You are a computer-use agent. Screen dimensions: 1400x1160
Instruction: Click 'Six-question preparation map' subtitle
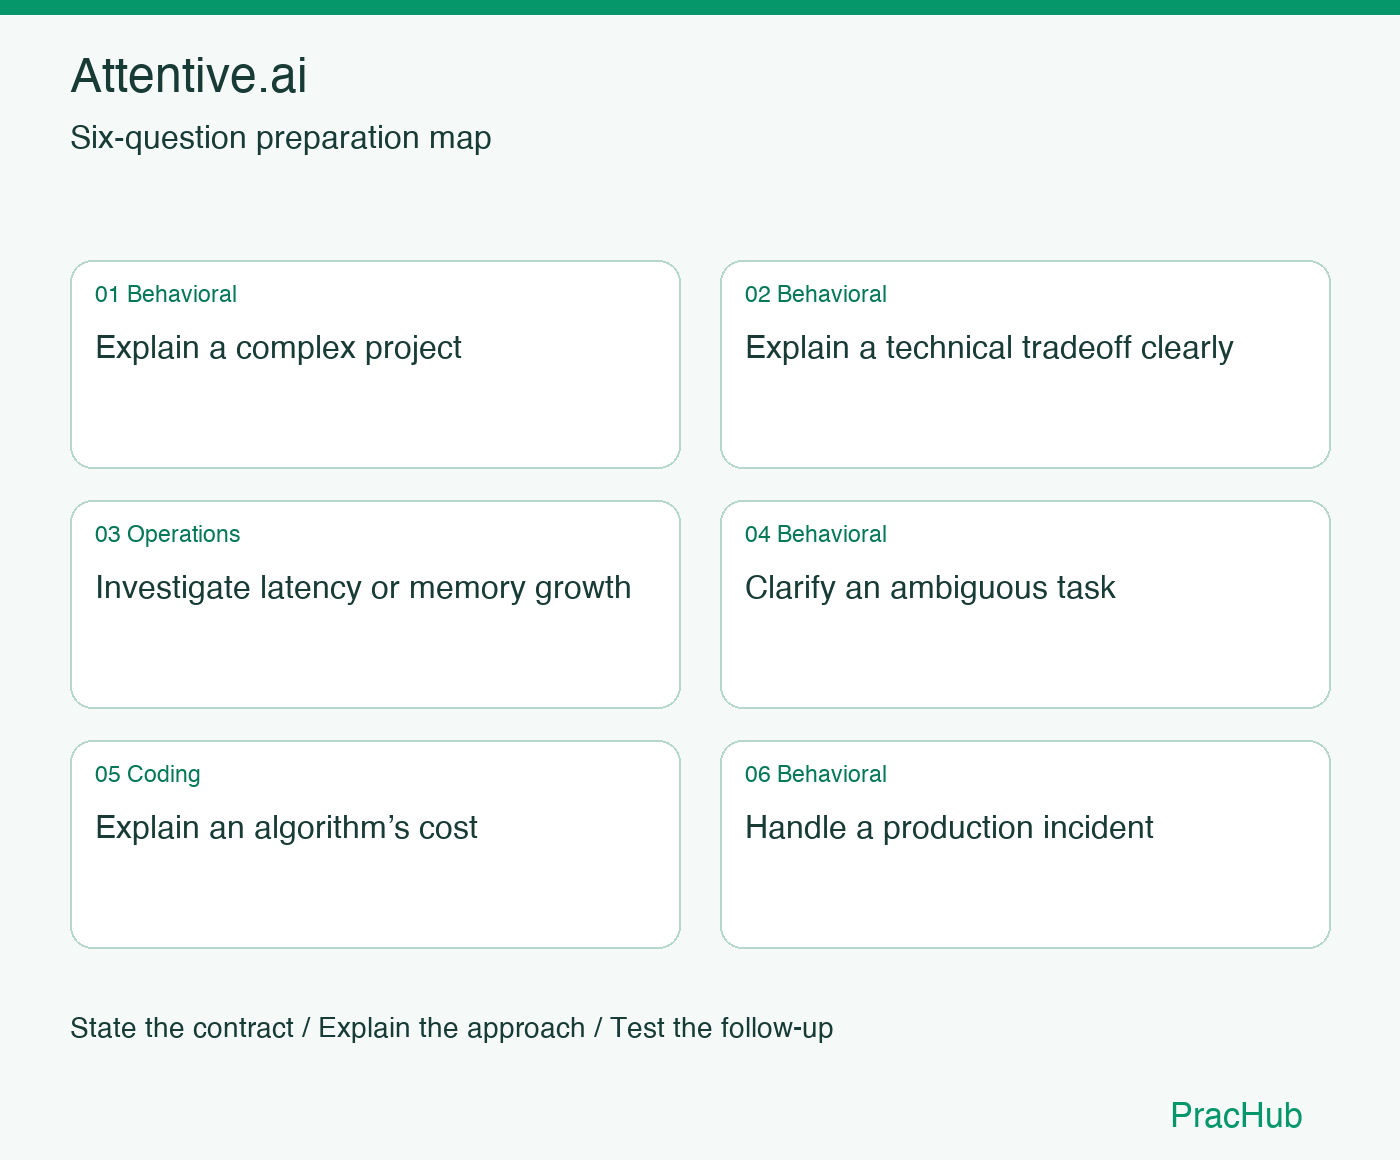(x=281, y=138)
